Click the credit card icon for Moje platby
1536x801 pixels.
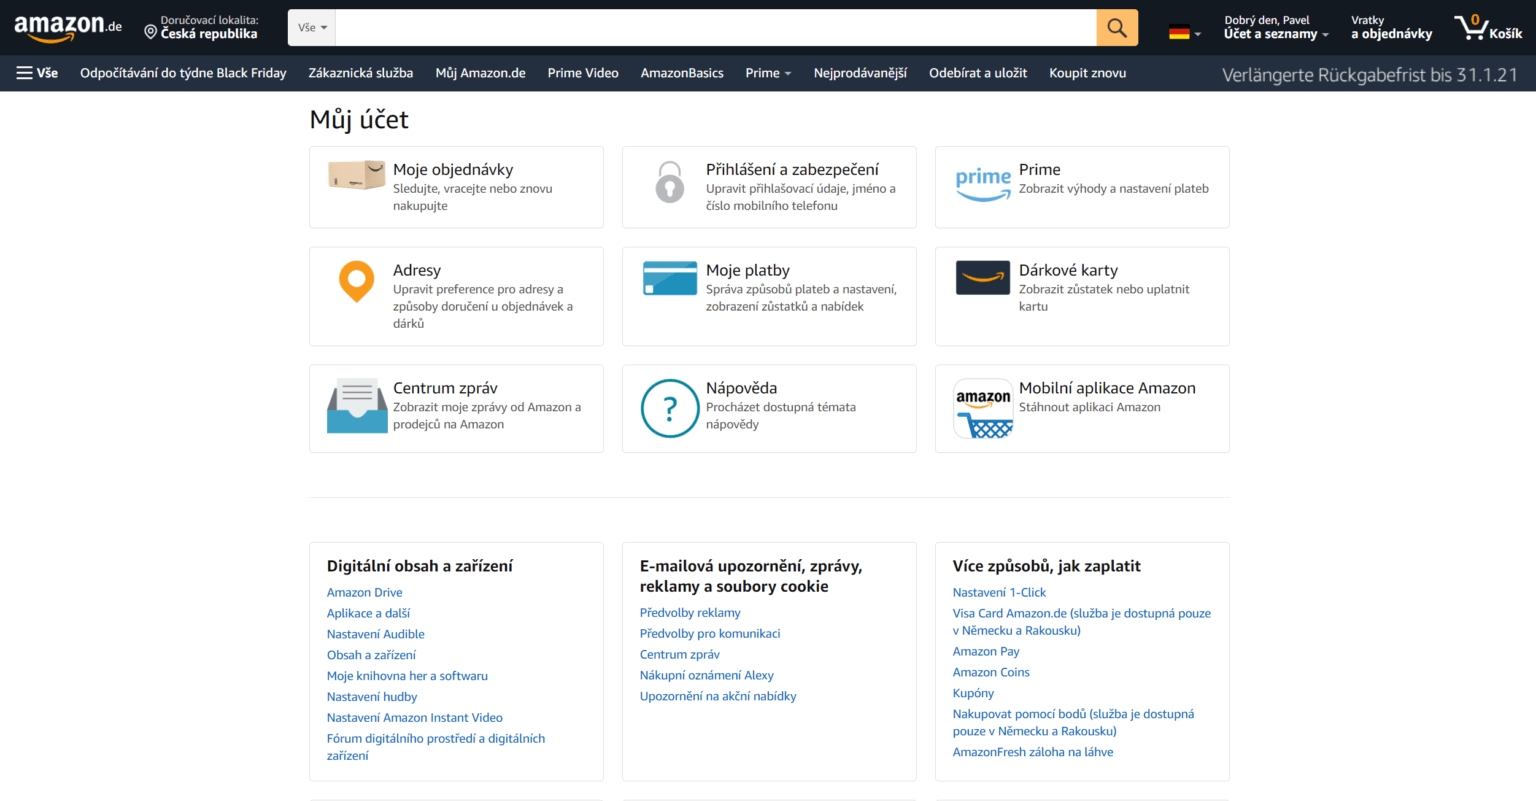(x=669, y=278)
